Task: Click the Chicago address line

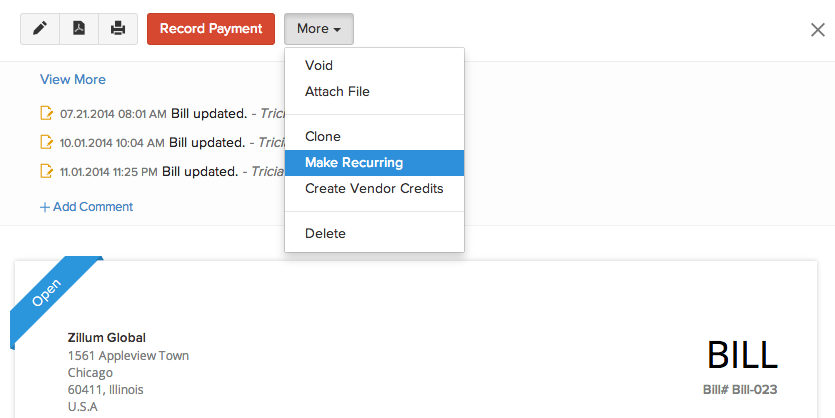Action: click(x=90, y=373)
